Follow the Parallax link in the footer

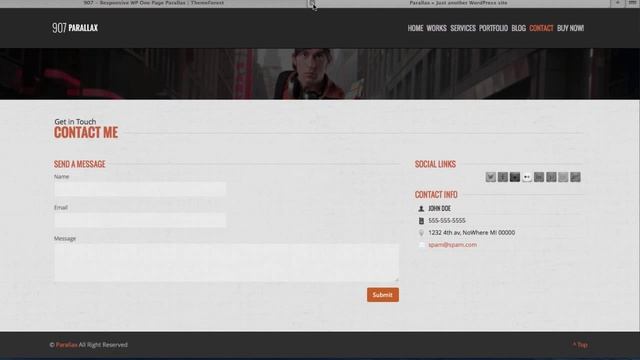point(67,345)
